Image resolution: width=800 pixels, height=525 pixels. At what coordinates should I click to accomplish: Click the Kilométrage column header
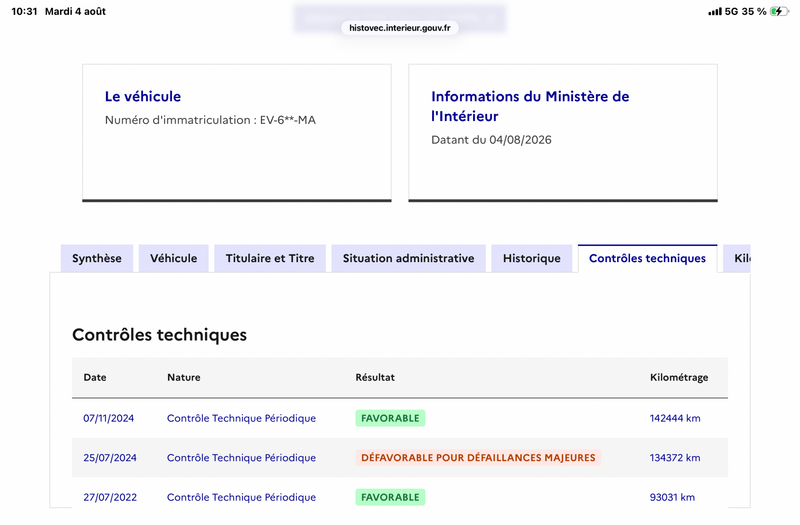click(x=679, y=377)
